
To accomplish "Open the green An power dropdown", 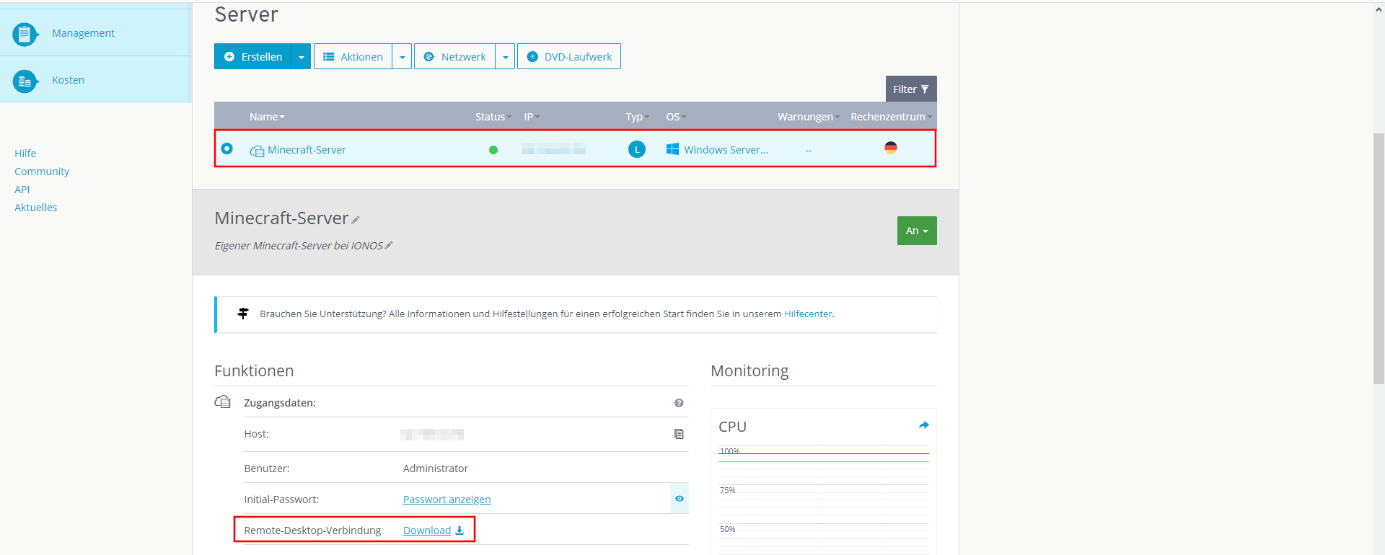I will pos(917,231).
